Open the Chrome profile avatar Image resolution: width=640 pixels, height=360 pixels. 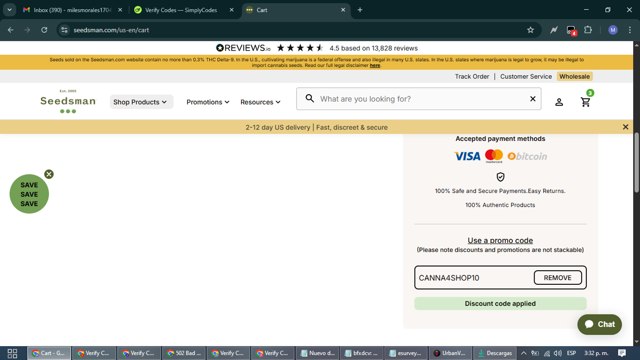[x=613, y=30]
